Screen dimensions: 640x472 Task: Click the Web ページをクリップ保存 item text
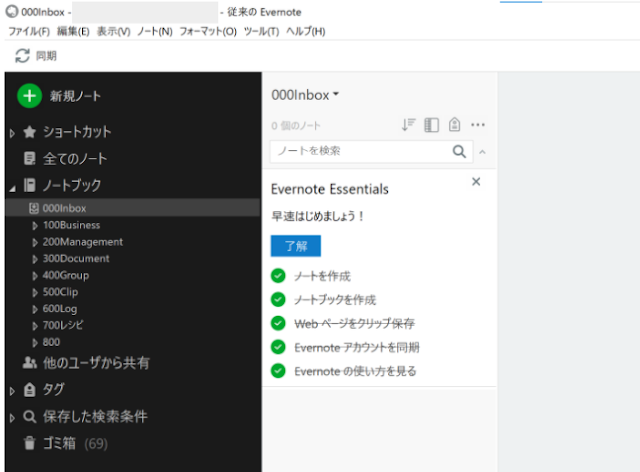click(x=355, y=324)
